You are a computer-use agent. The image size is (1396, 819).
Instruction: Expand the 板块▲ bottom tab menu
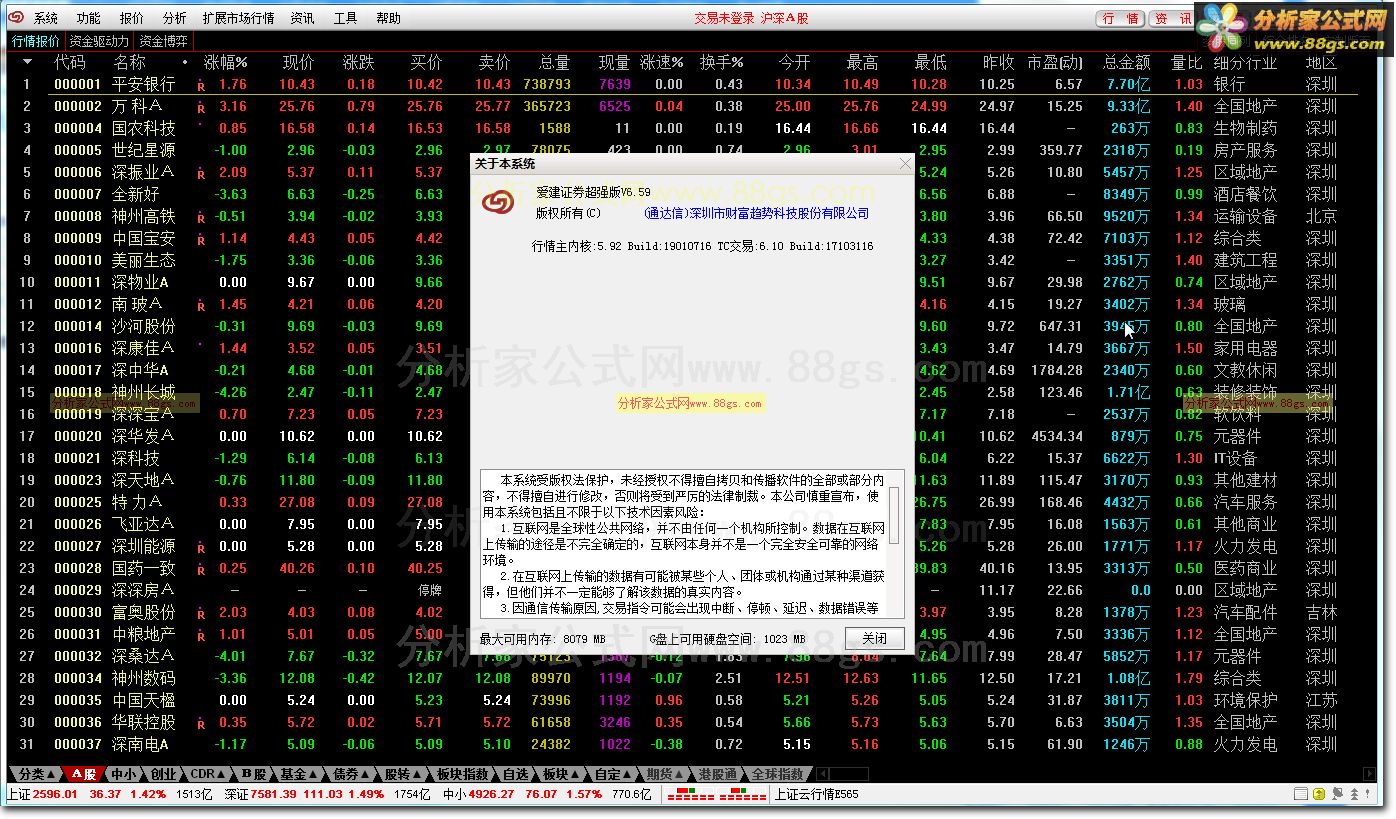(x=562, y=774)
